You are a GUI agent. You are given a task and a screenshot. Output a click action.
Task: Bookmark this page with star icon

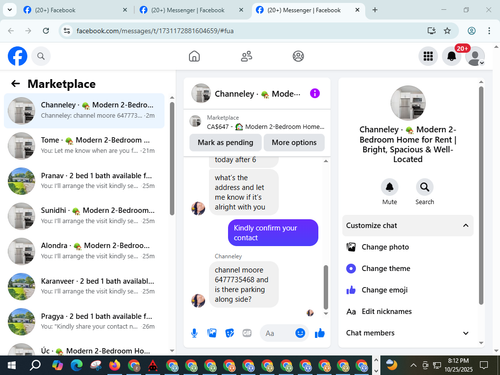click(447, 31)
